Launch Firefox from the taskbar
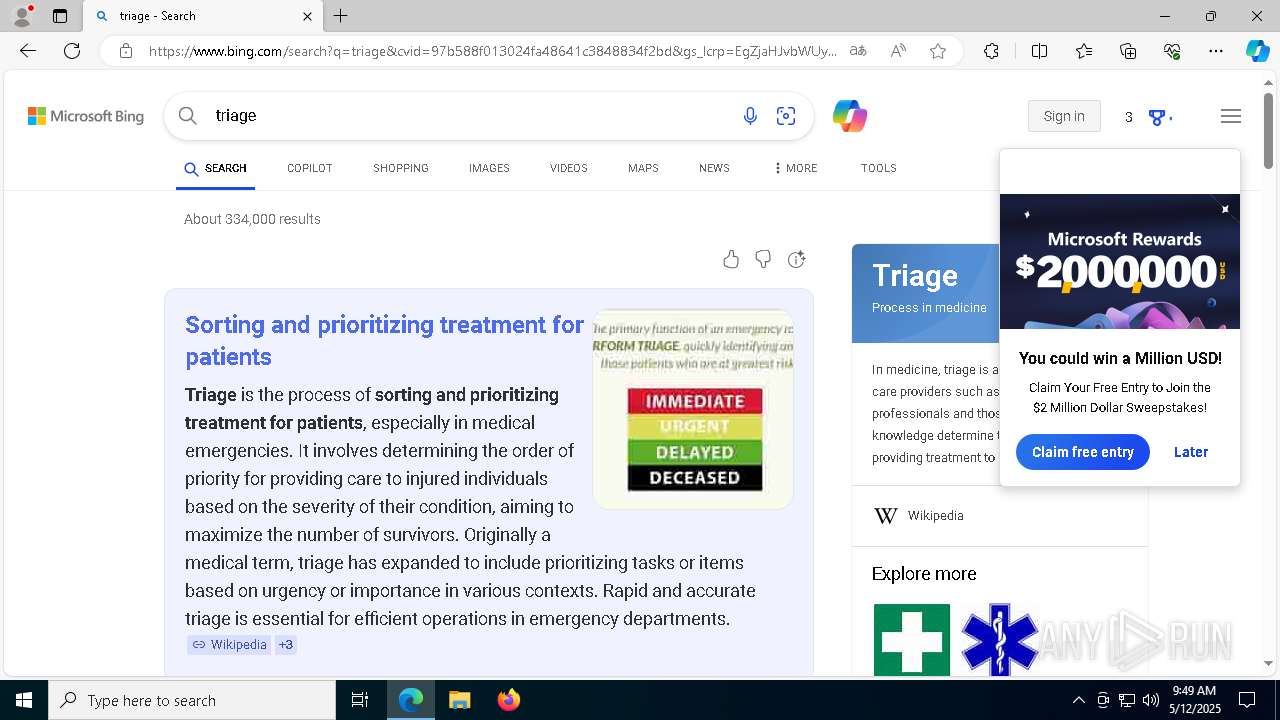 [x=508, y=700]
